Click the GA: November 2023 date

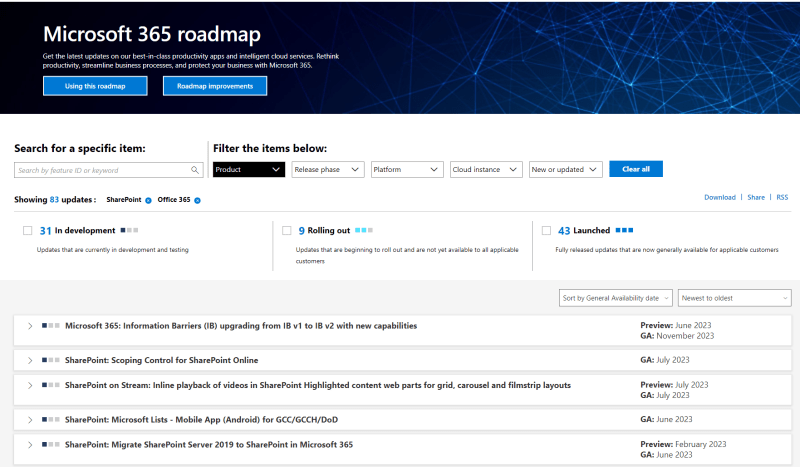pos(677,336)
